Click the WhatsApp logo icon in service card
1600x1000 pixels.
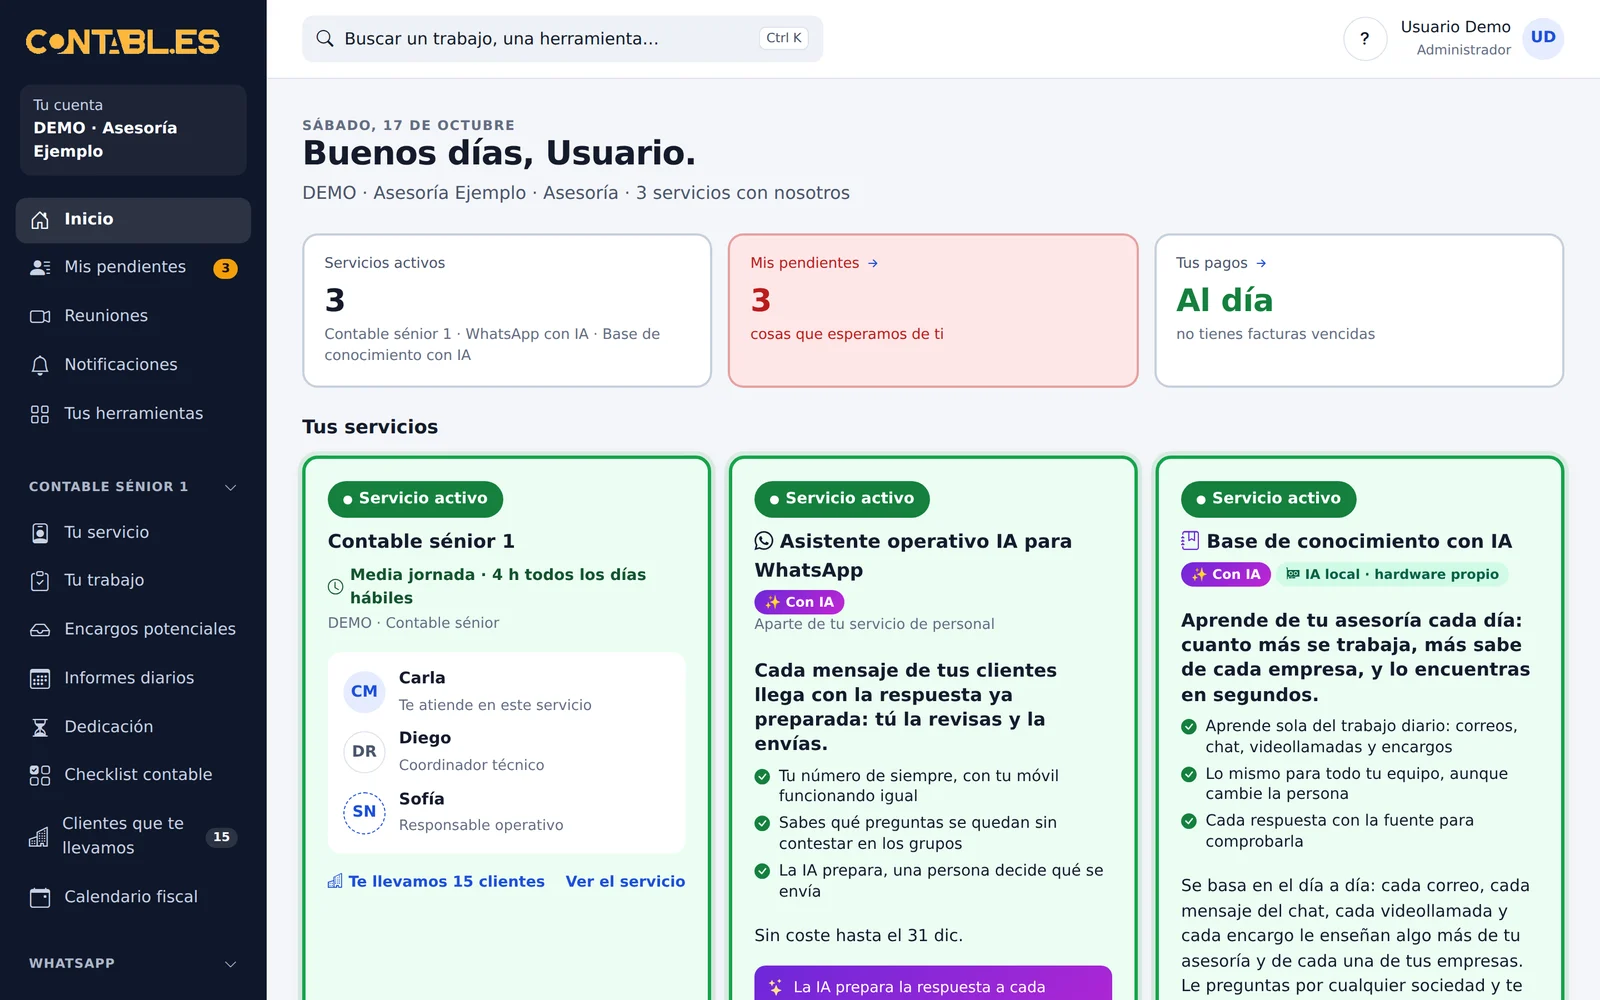click(x=764, y=541)
